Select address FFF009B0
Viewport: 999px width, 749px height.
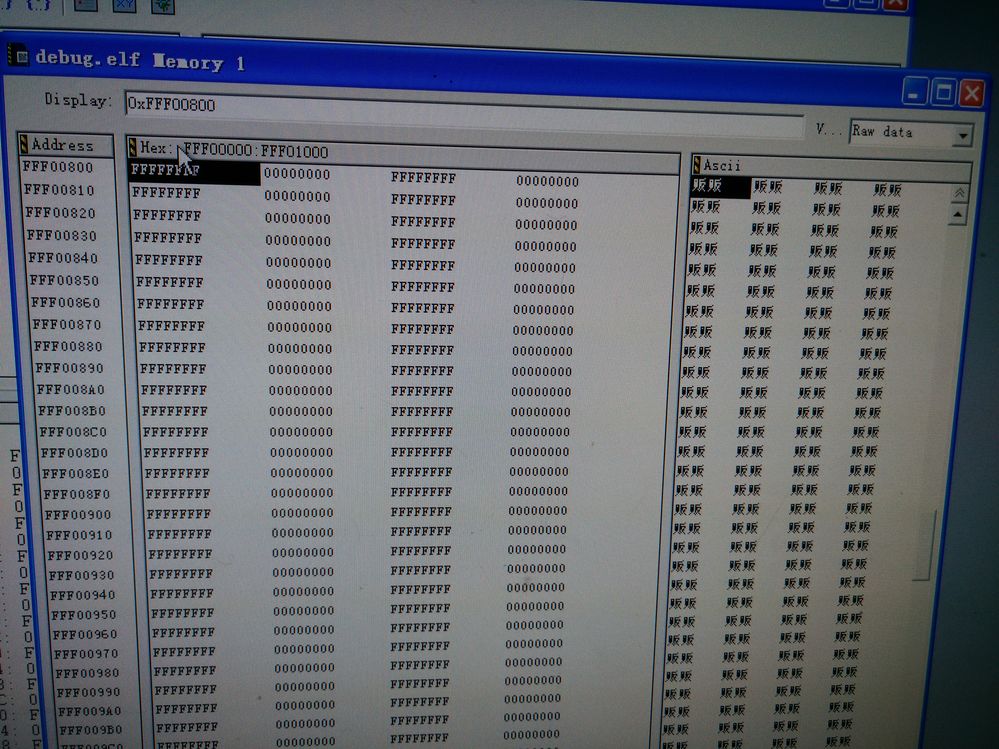point(91,730)
